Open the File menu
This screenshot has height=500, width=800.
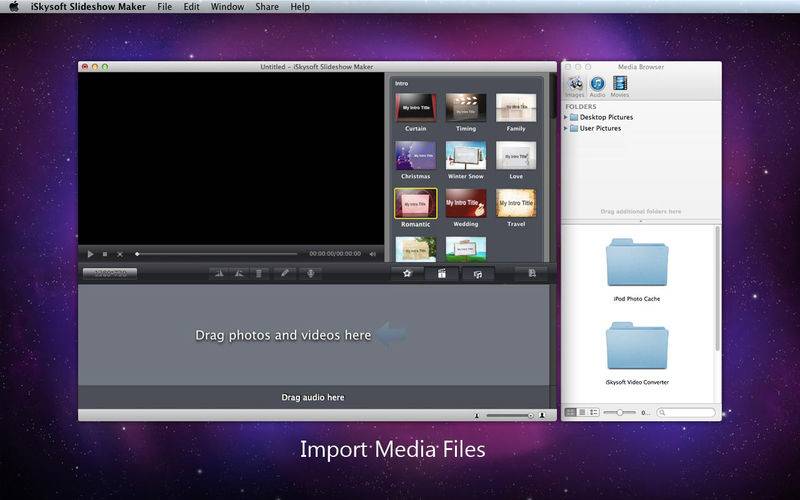click(165, 7)
